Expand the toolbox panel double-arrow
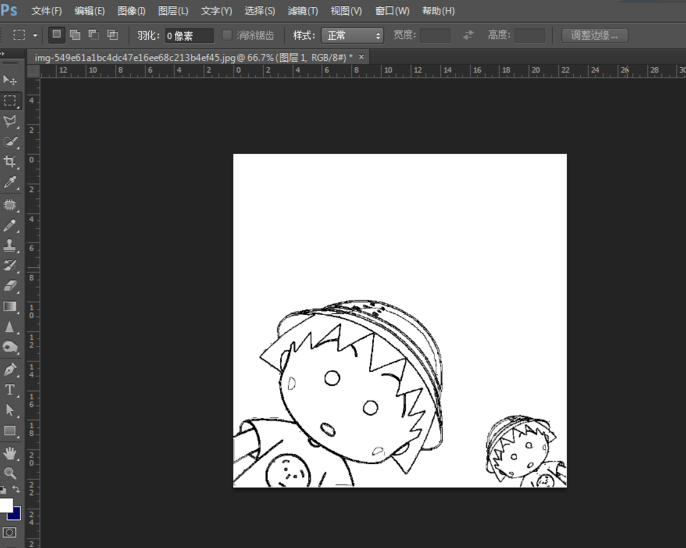Viewport: 686px width, 548px height. pos(2,54)
